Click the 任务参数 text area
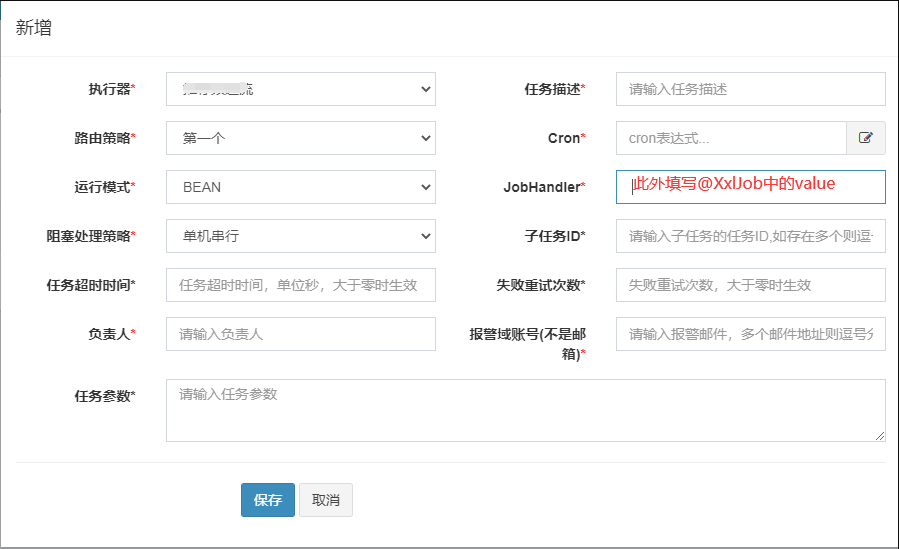 (x=526, y=410)
